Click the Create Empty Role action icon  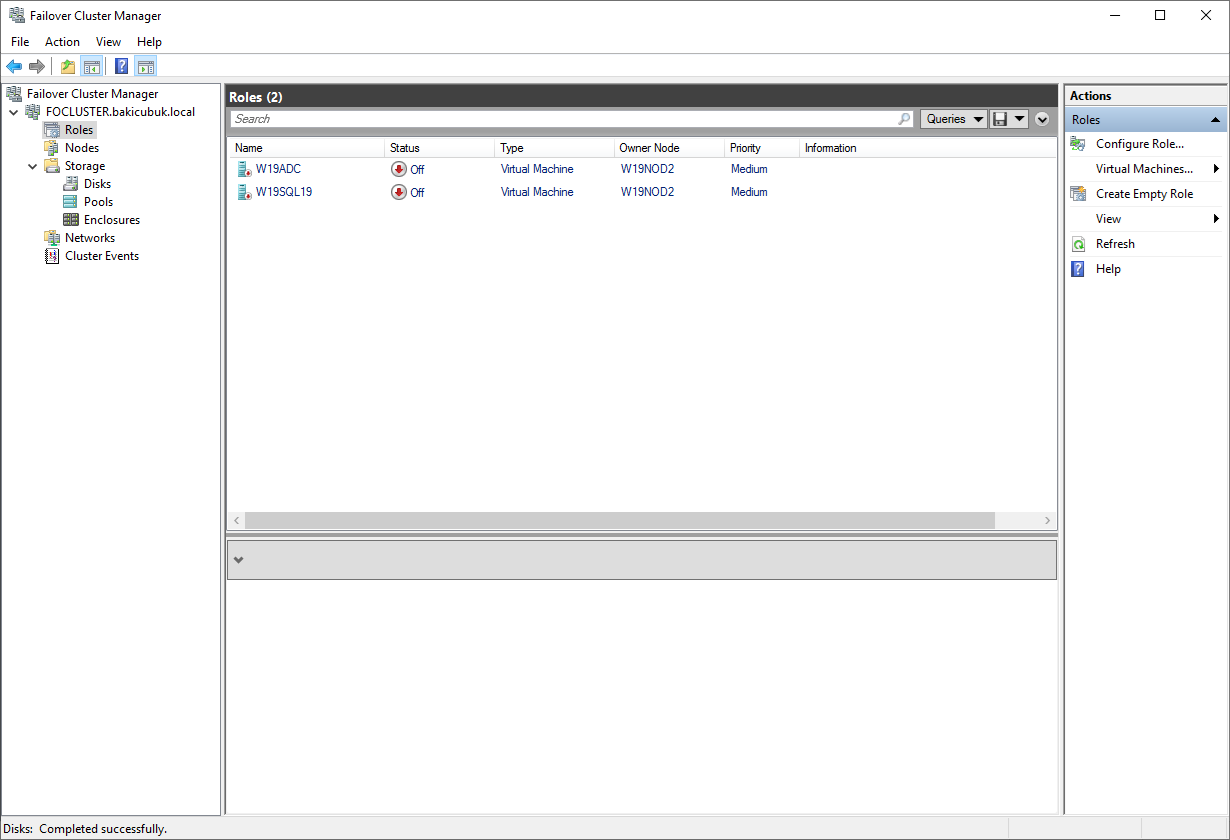tap(1078, 194)
